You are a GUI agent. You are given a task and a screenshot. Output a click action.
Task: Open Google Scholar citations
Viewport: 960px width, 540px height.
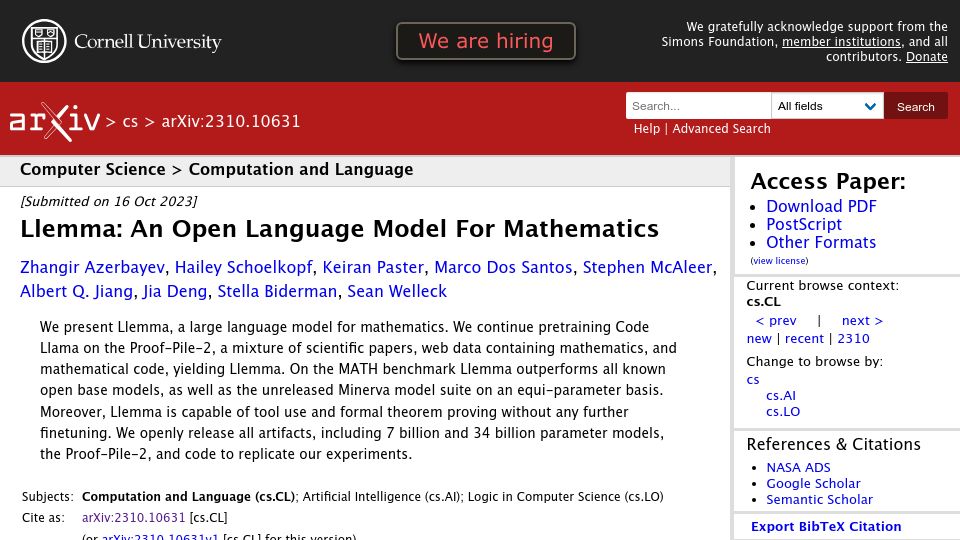tap(813, 484)
